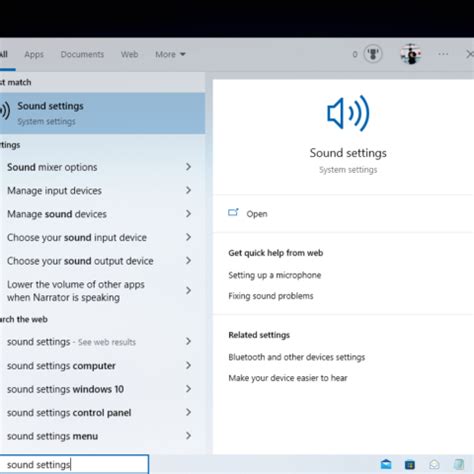Image resolution: width=474 pixels, height=474 pixels.
Task: Expand arrow for sound settings menu
Action: [x=188, y=436]
